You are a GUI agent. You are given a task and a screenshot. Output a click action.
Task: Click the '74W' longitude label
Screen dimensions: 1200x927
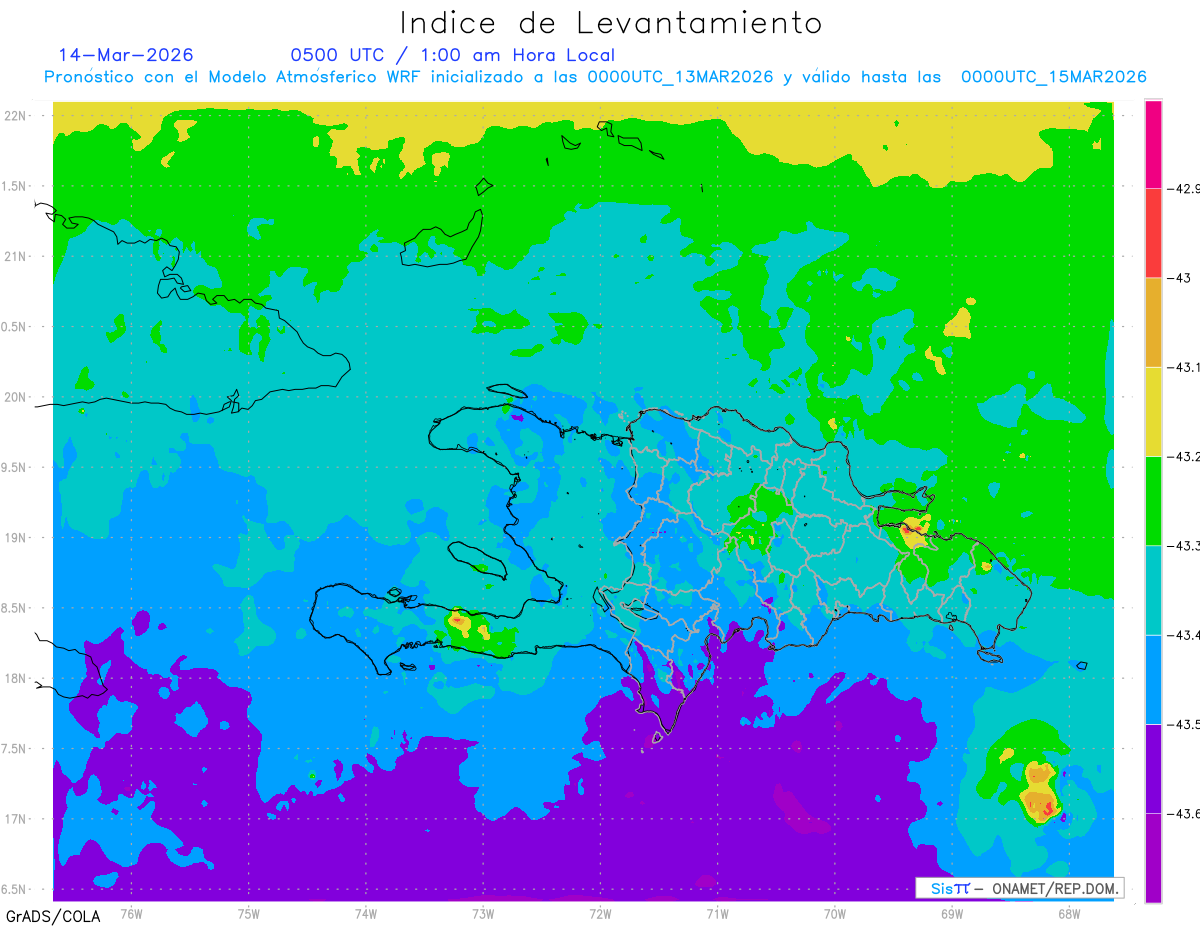[x=366, y=914]
